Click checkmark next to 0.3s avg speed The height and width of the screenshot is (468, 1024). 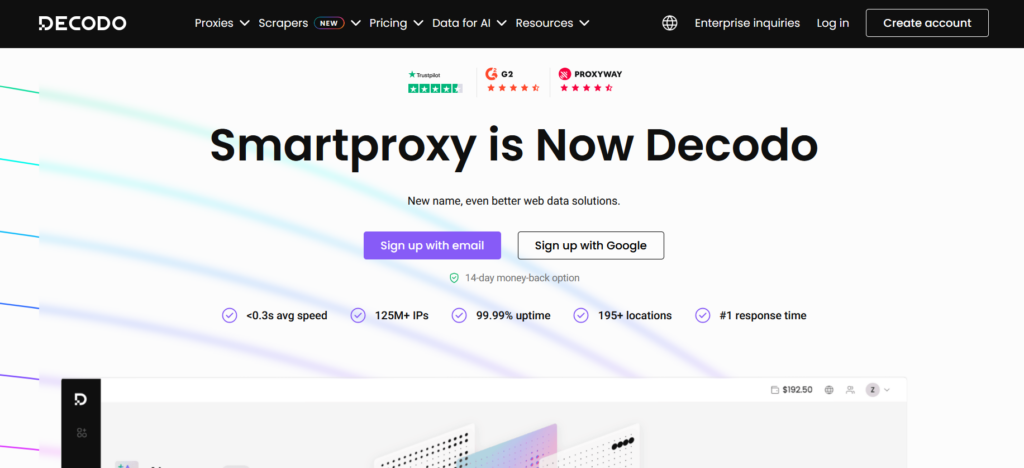pos(230,316)
